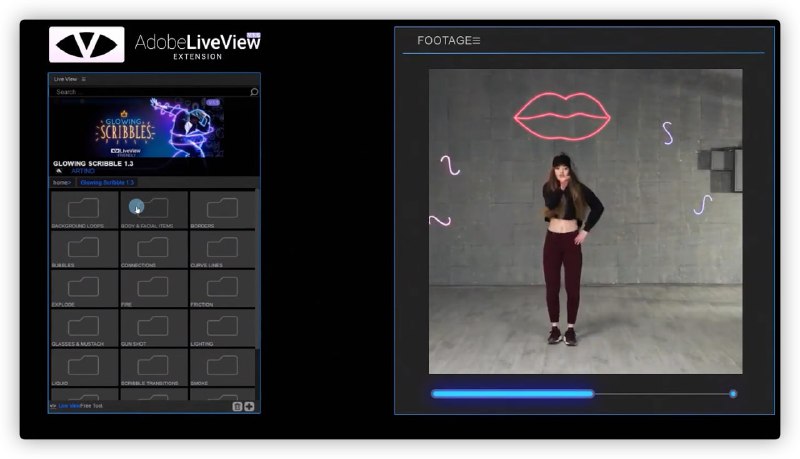
Task: Open the Bubbles folder
Action: pyautogui.click(x=84, y=249)
